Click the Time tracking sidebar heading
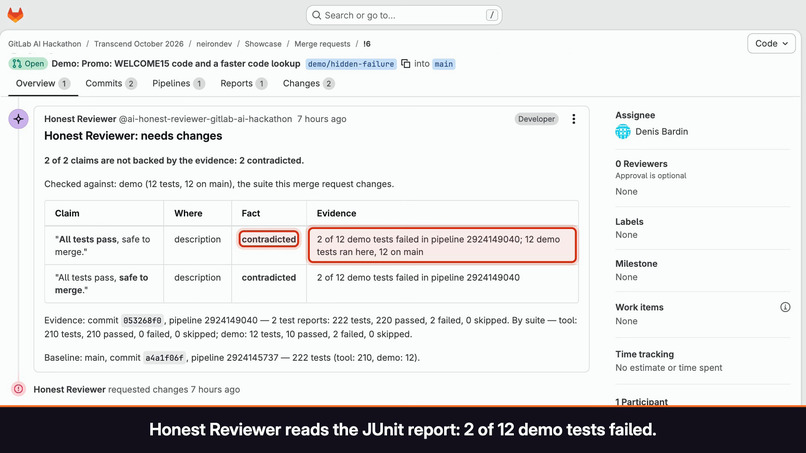Viewport: 806px width, 453px height. click(645, 354)
